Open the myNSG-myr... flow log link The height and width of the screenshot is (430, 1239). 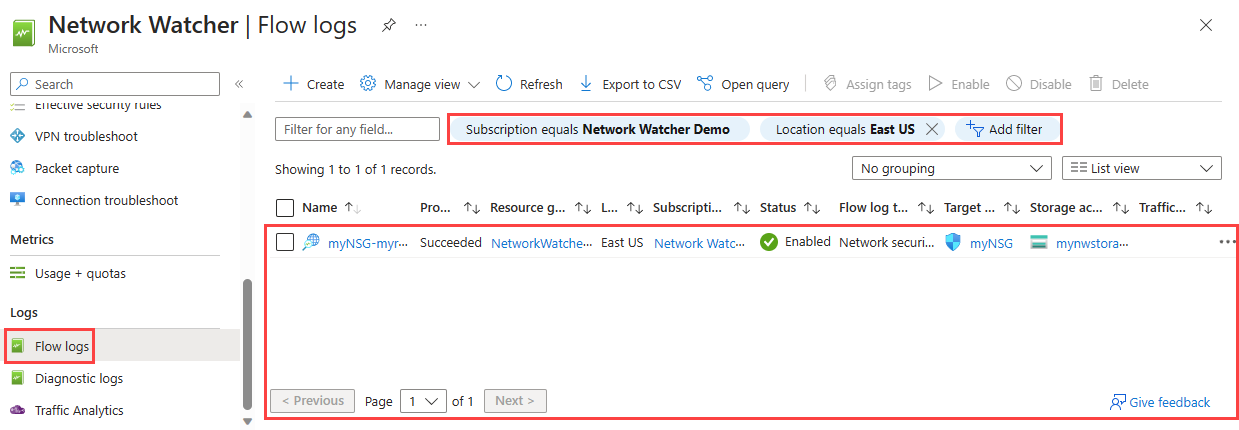point(368,242)
